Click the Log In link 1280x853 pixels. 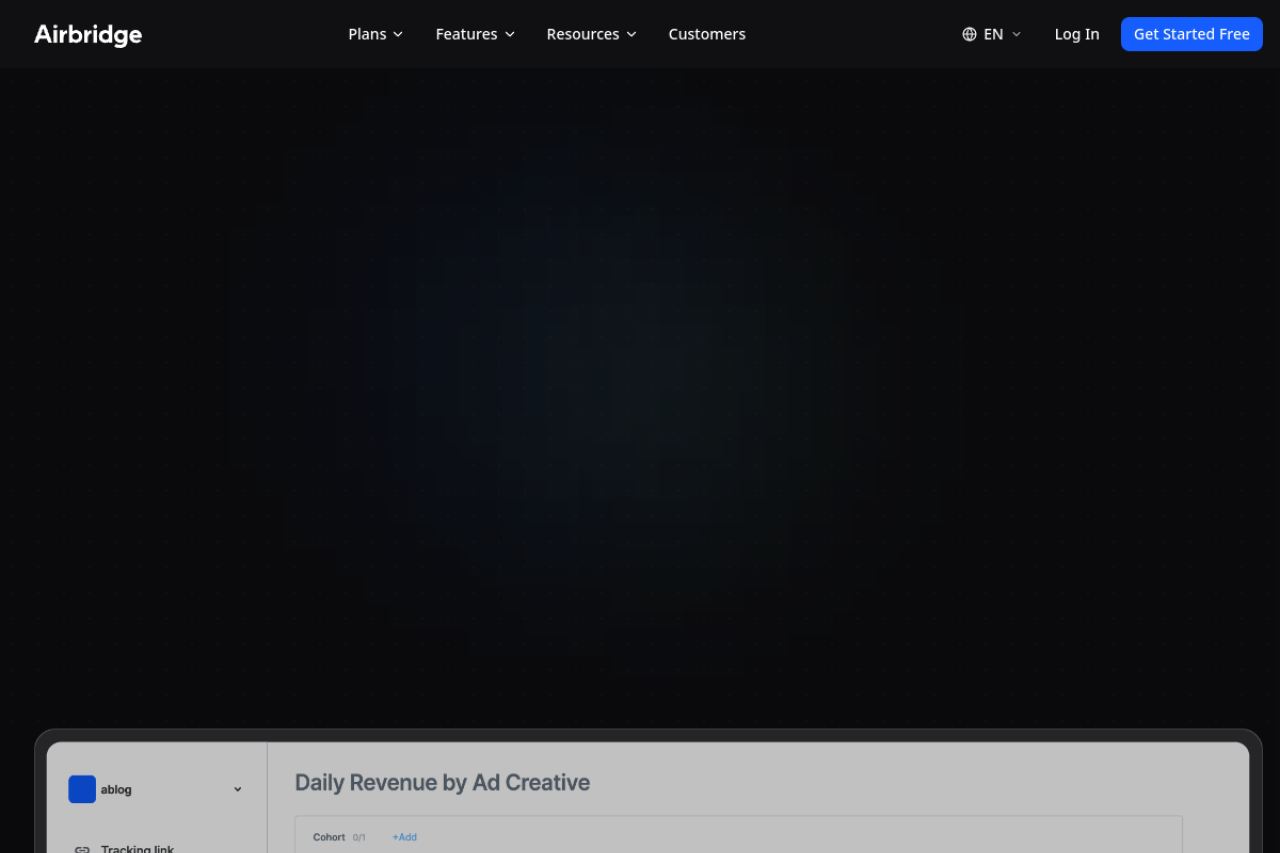1077,34
